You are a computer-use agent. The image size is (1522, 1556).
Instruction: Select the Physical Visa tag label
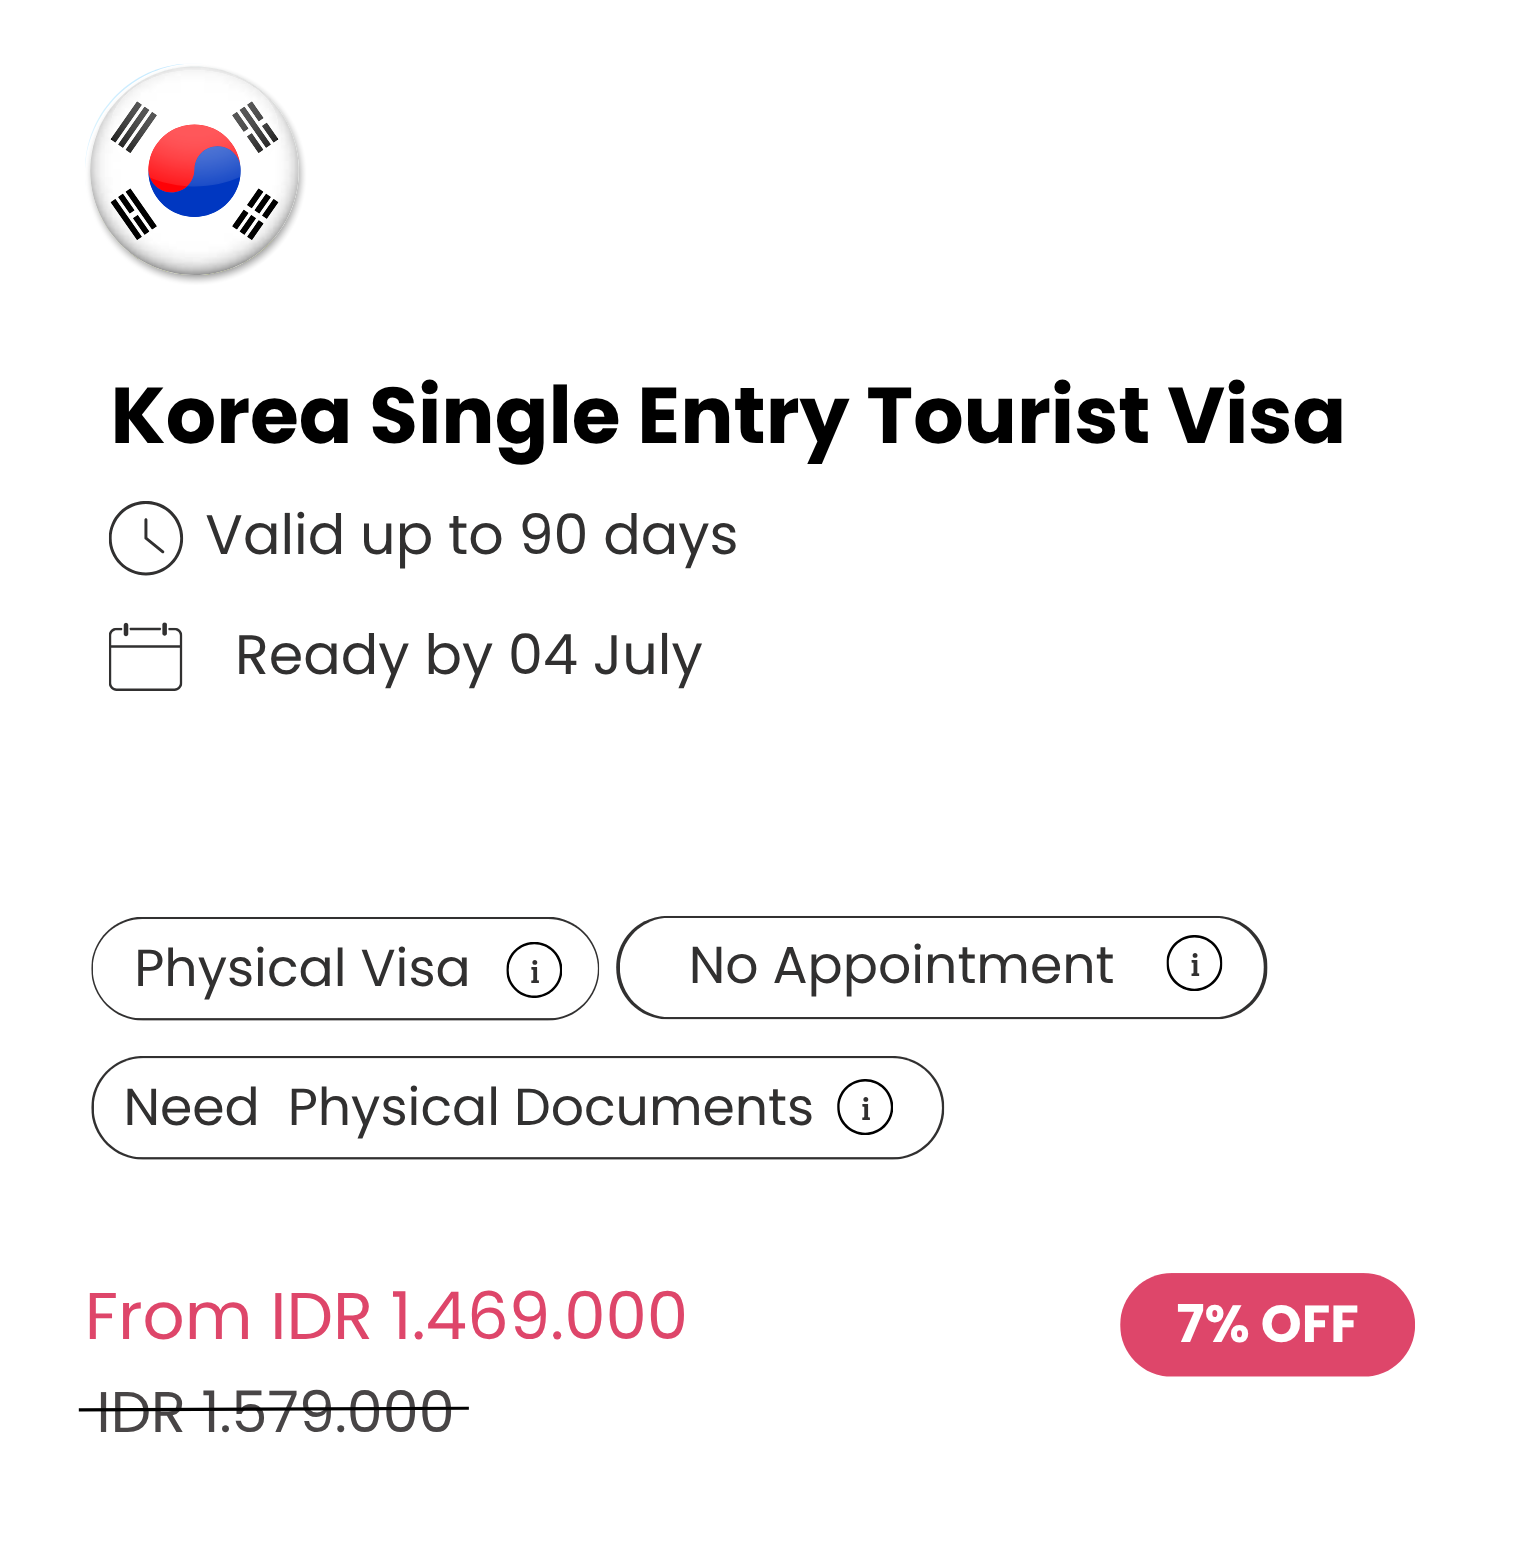(x=302, y=968)
